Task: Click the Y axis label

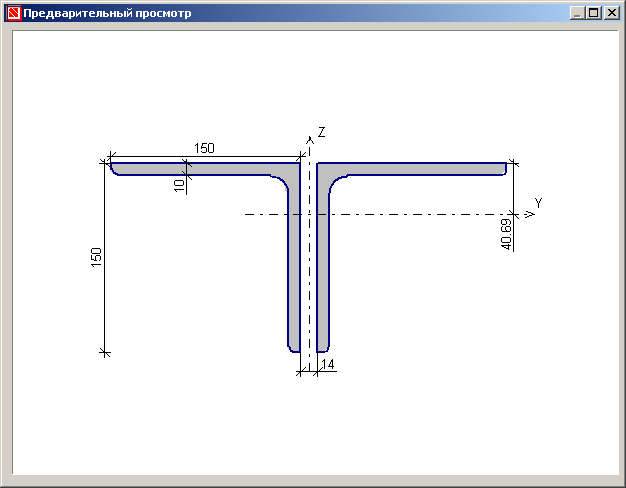Action: [x=539, y=203]
